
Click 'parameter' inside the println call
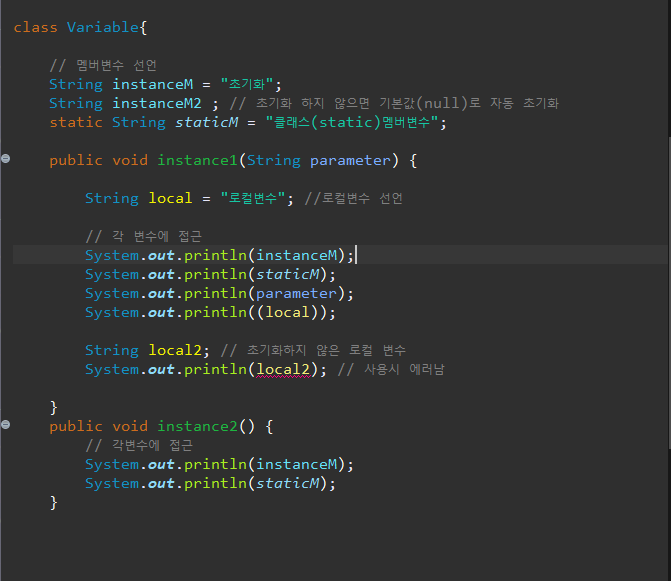pos(297,293)
